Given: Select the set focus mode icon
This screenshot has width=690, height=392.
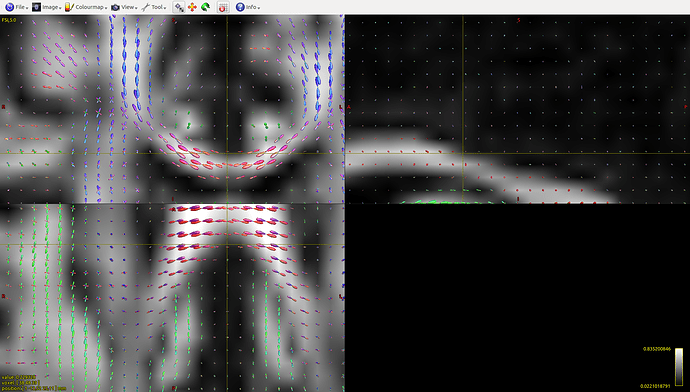Looking at the screenshot, I should [179, 7].
